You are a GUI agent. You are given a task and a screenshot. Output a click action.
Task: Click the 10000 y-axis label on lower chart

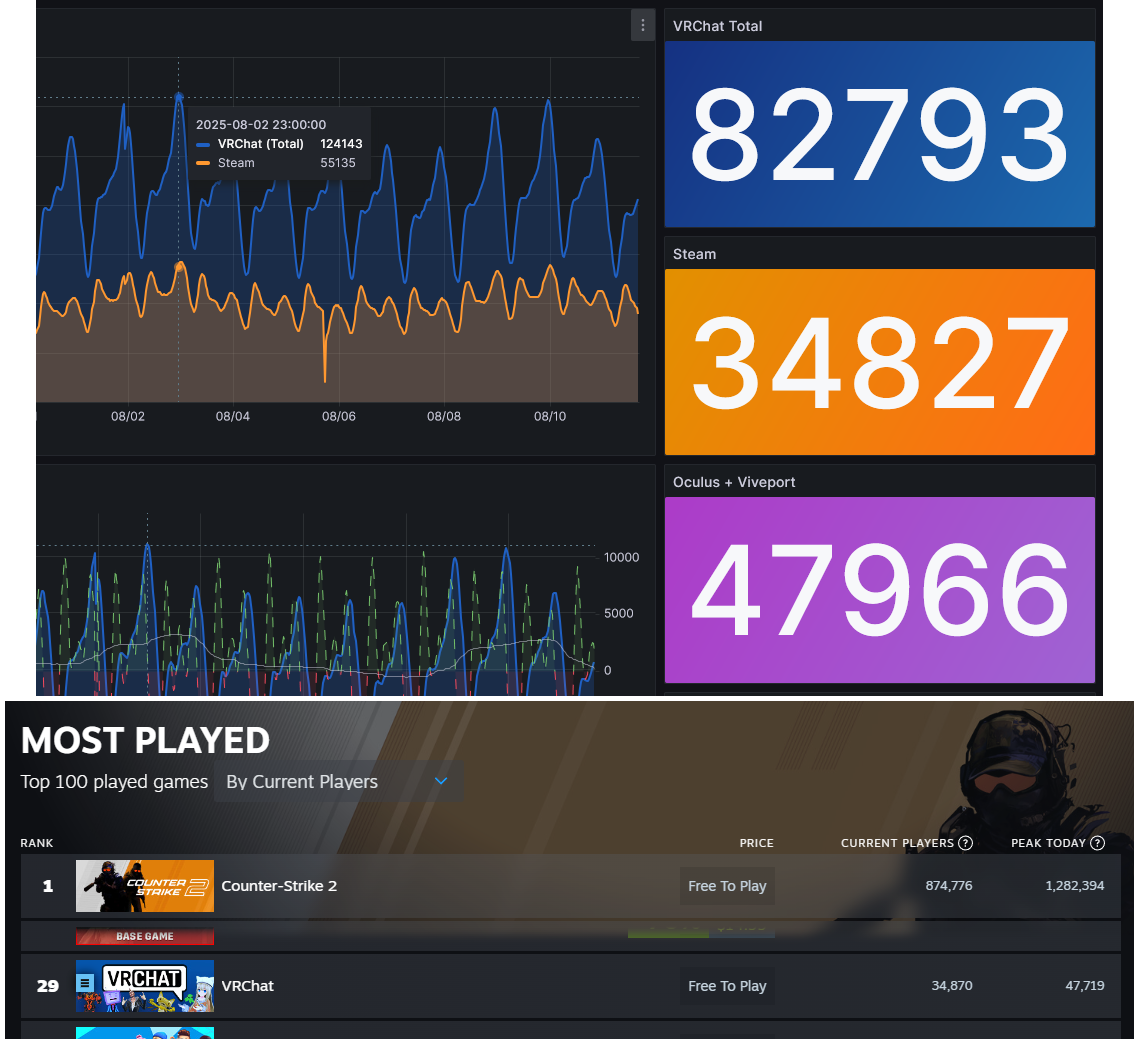coord(622,557)
